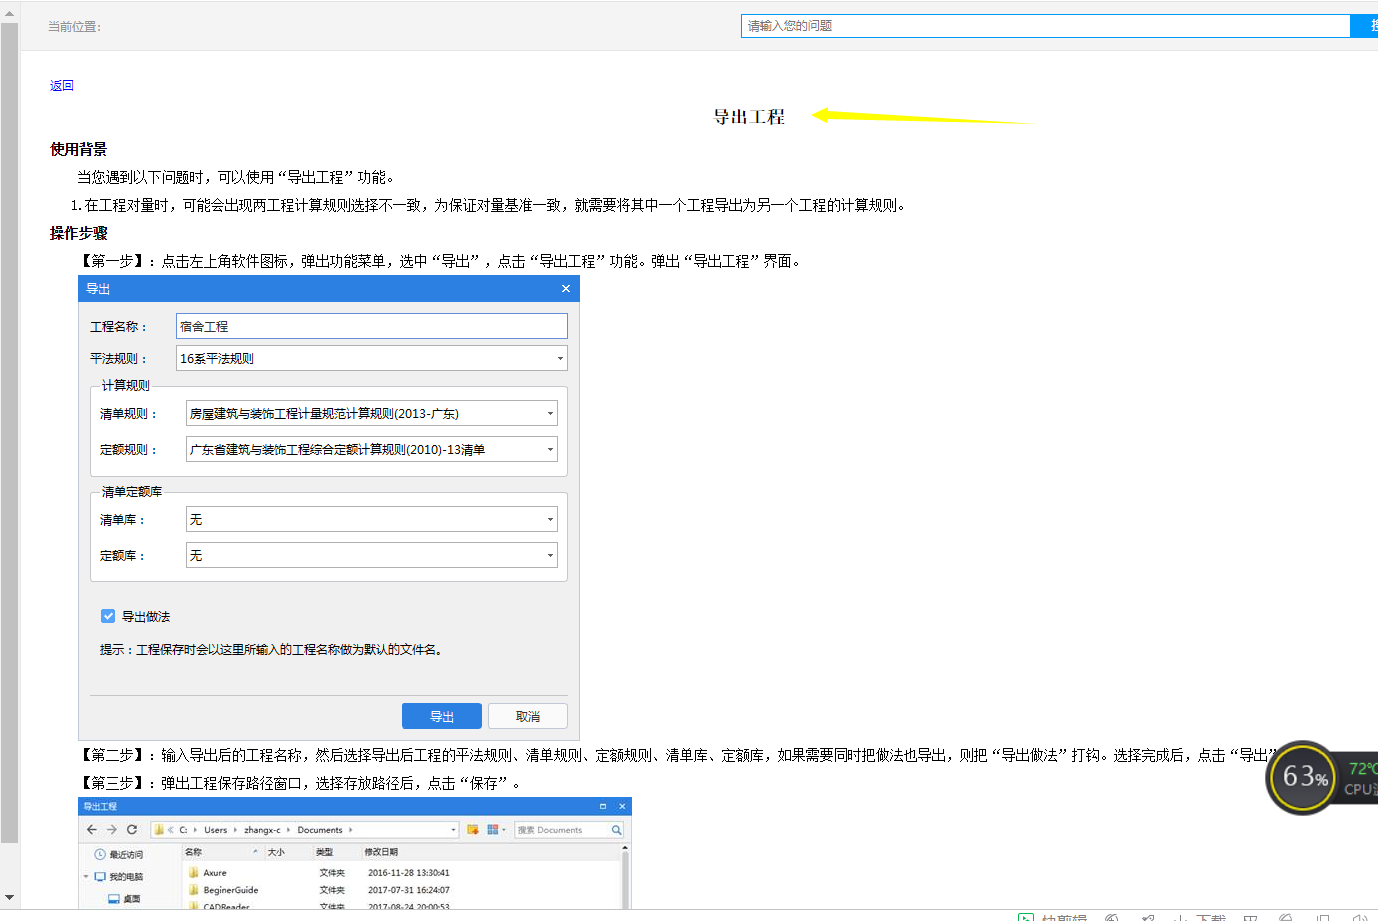Viewport: 1378px width, 921px height.
Task: Select 桌面 in the sidebar
Action: coord(132,899)
